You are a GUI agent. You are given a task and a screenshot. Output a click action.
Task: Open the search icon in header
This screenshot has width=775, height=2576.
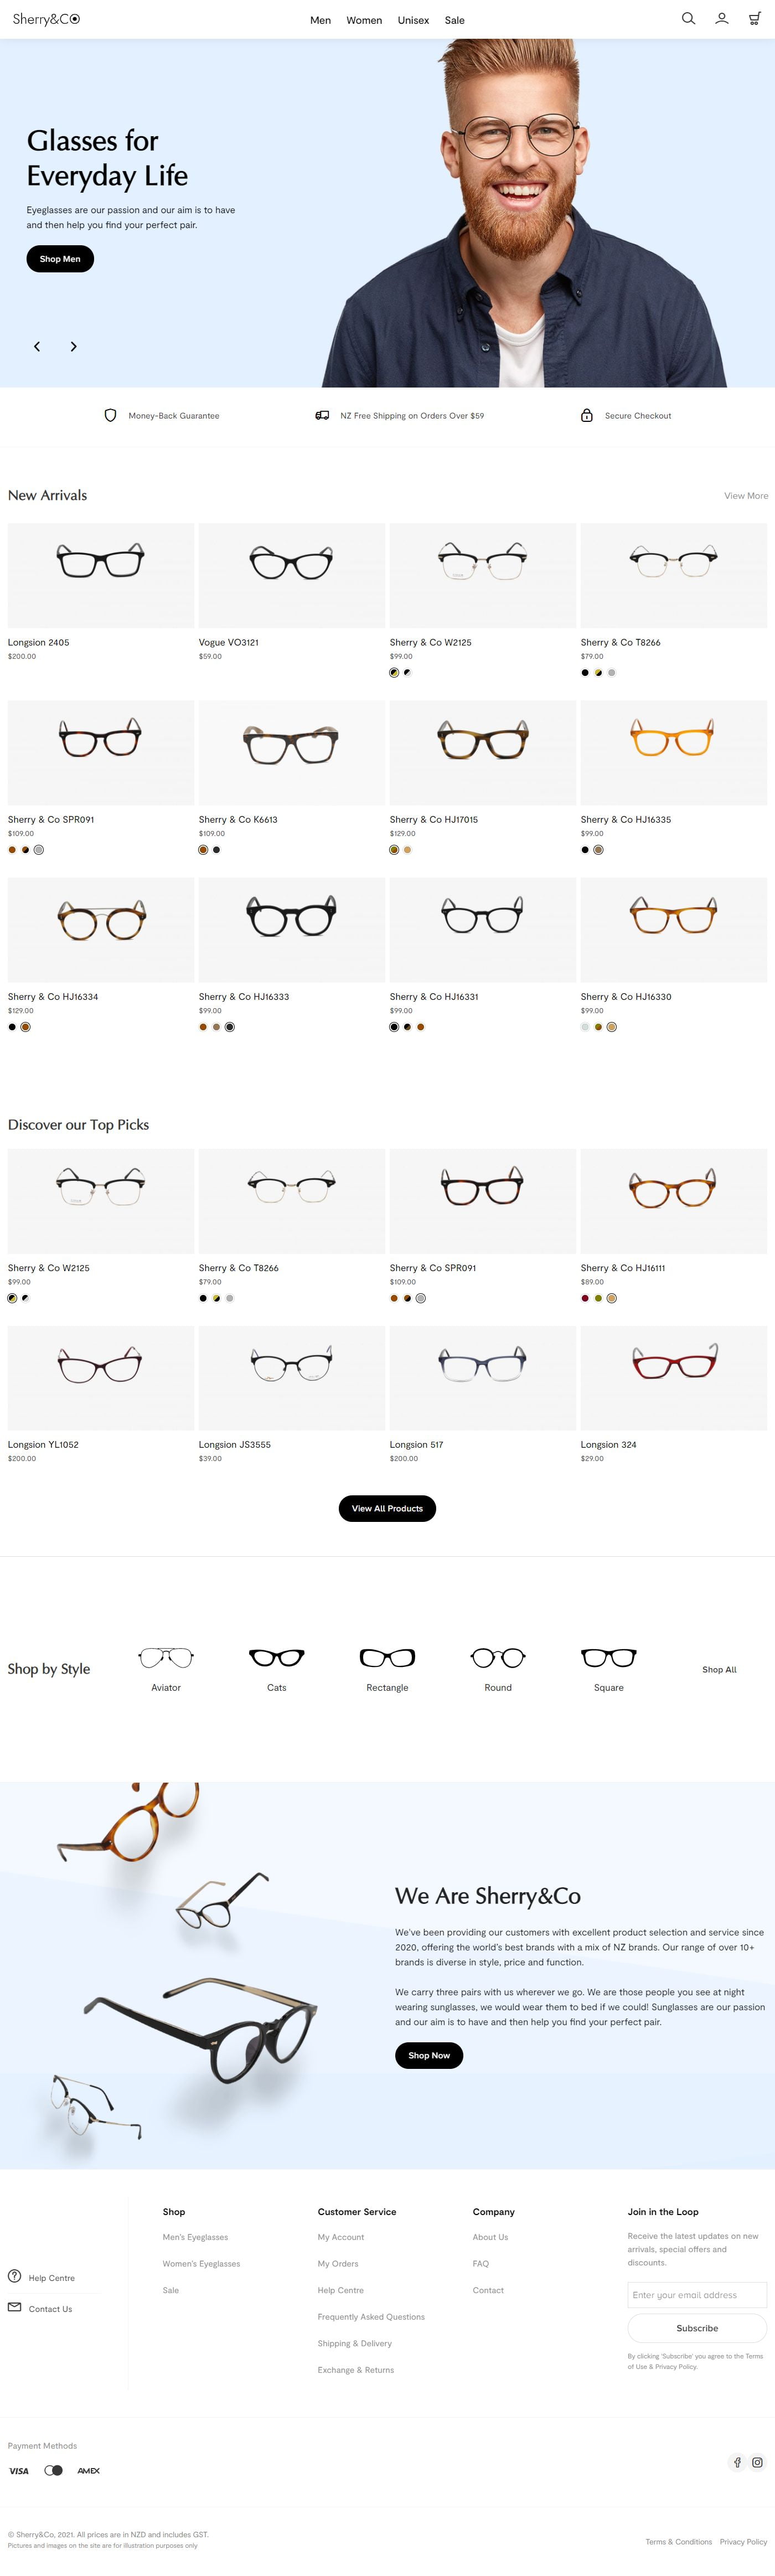688,18
